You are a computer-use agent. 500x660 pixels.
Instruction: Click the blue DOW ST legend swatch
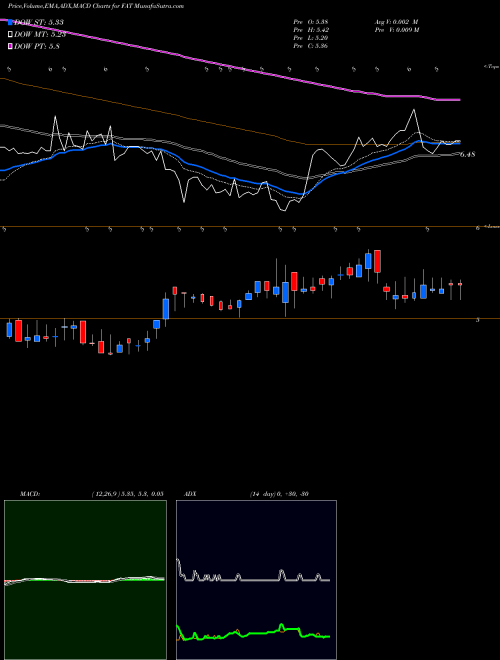(10, 22)
